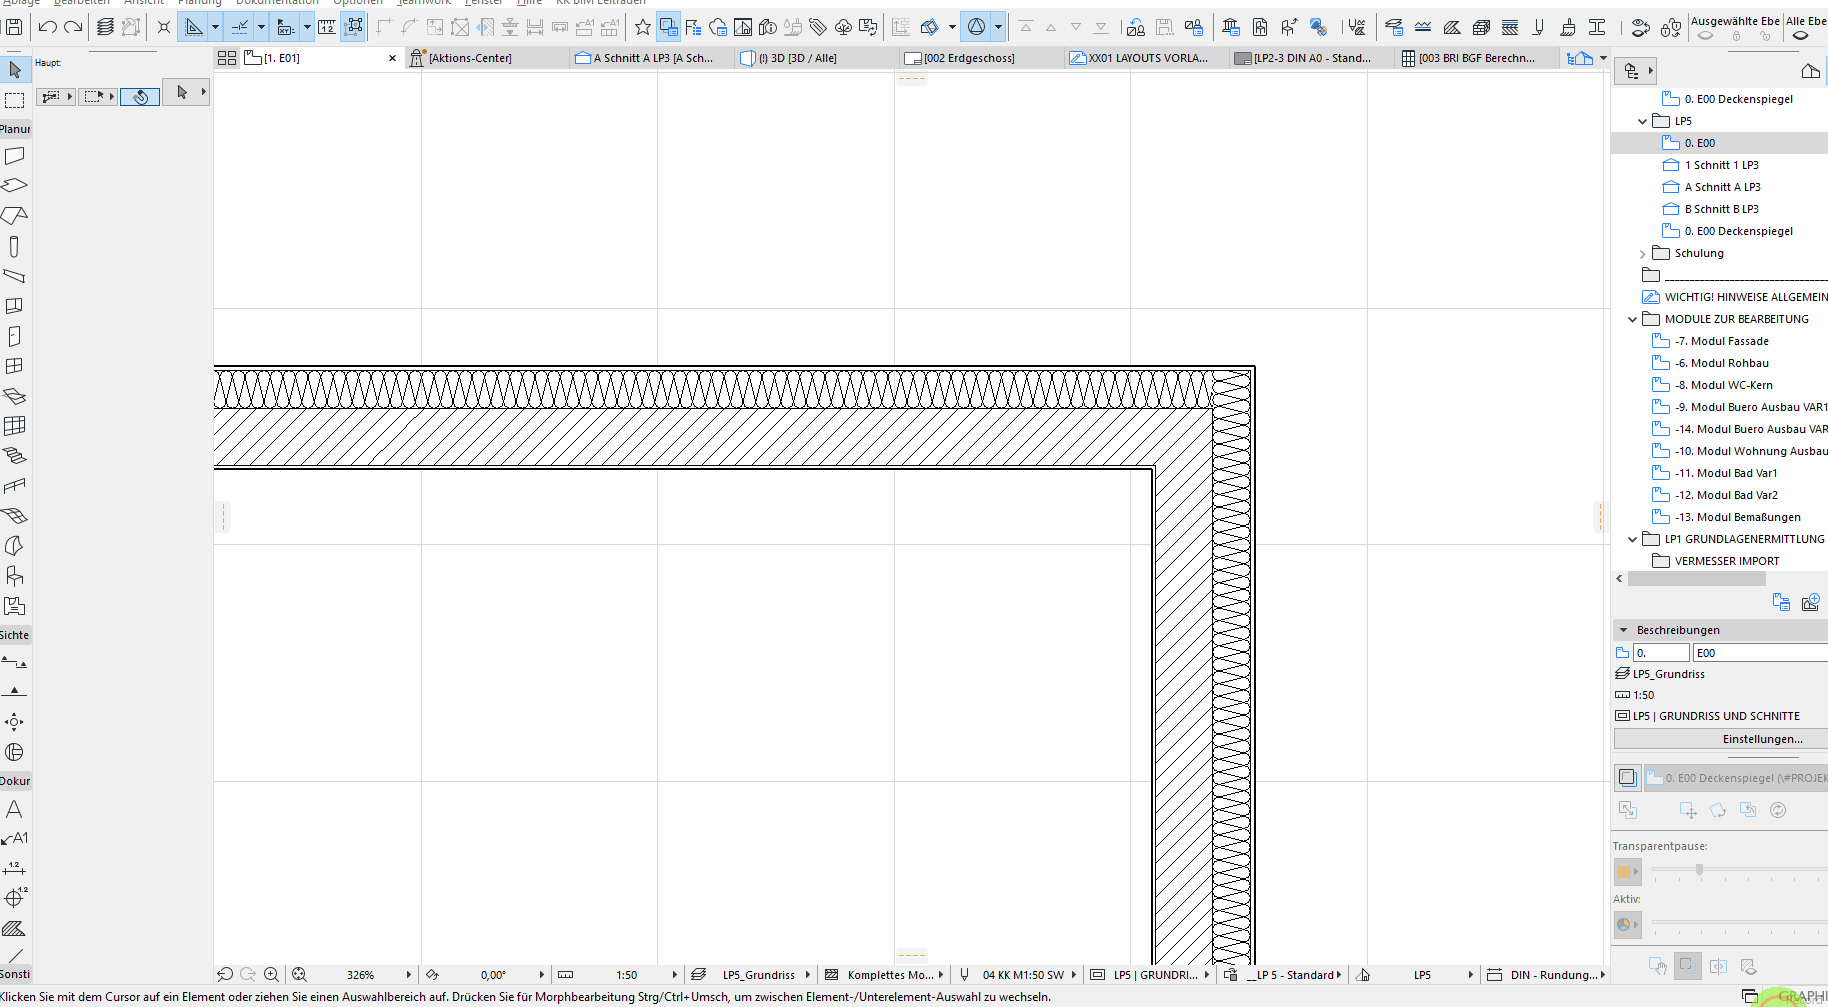
Task: Switch to the XX01 LAYOUTS VORLA... tab
Action: [1148, 58]
